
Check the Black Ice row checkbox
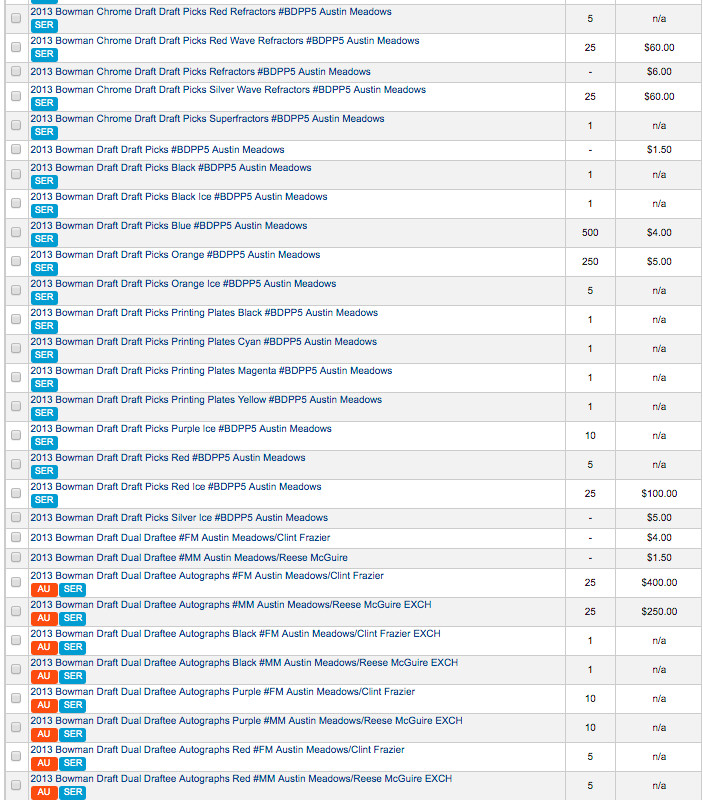[x=16, y=203]
